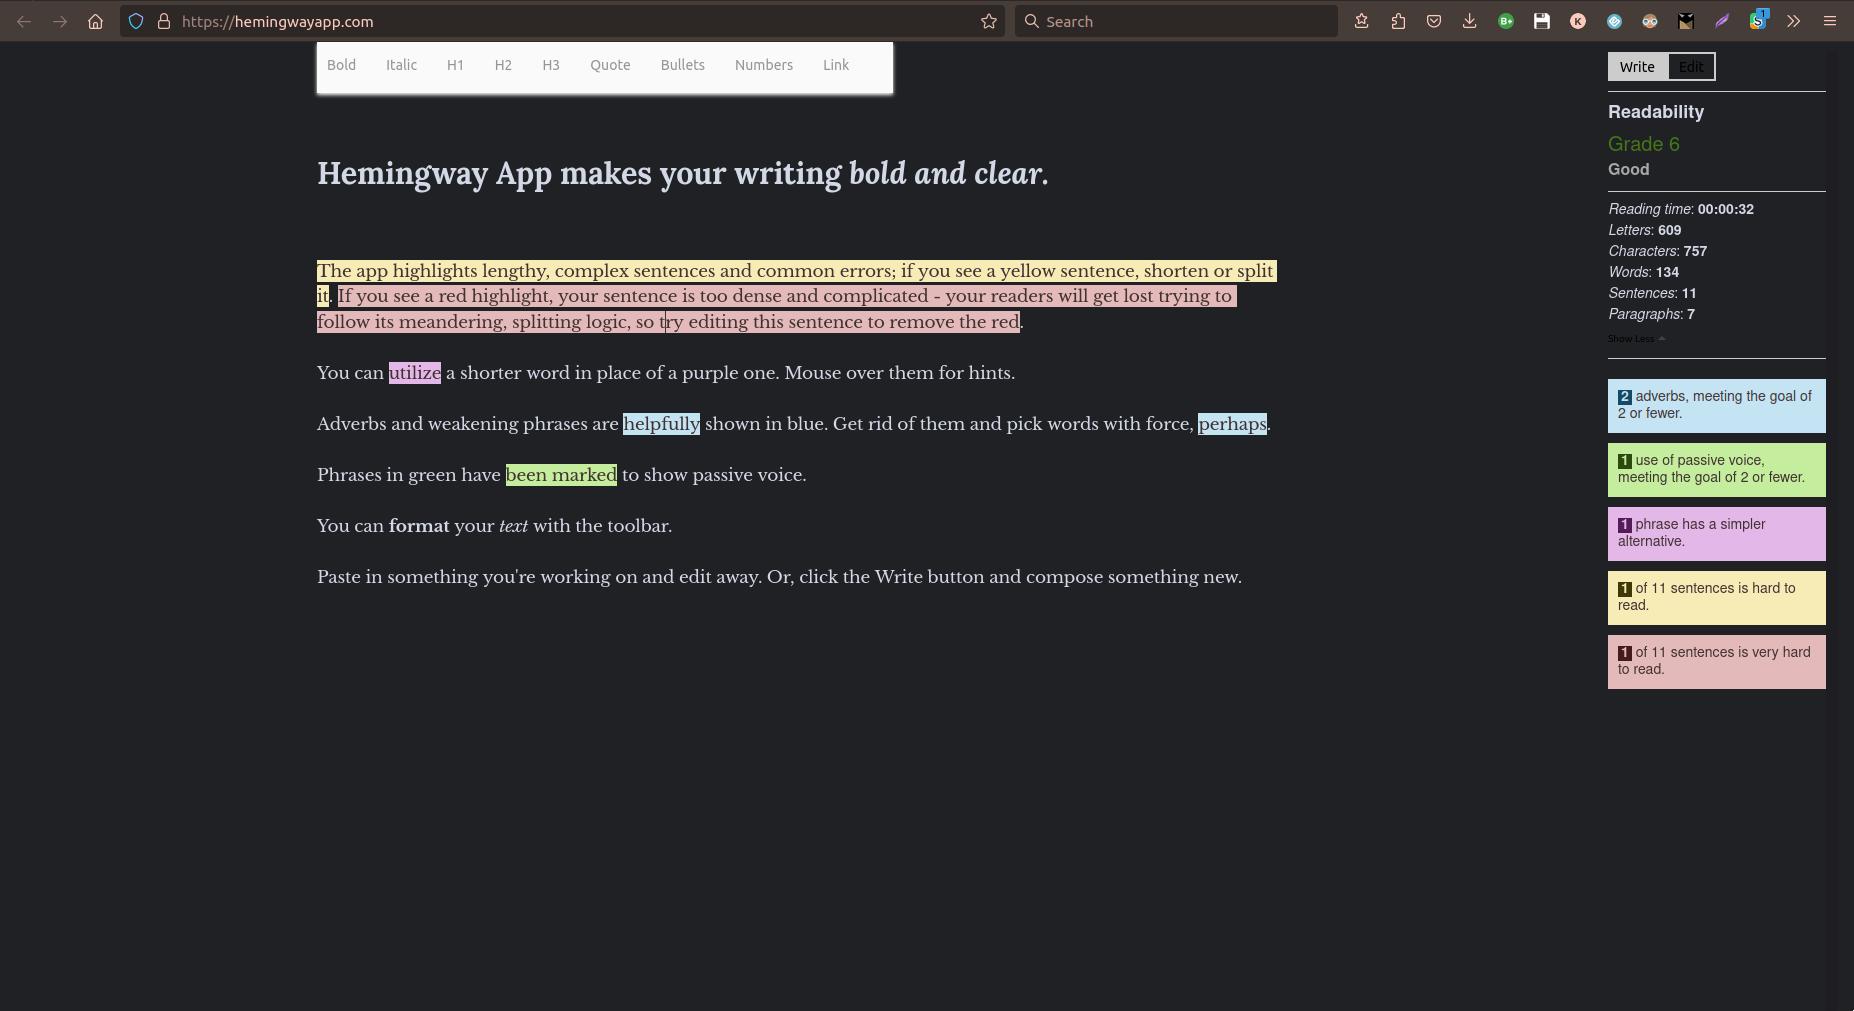The image size is (1854, 1011).
Task: Click the red very hard to read card
Action: click(1716, 661)
